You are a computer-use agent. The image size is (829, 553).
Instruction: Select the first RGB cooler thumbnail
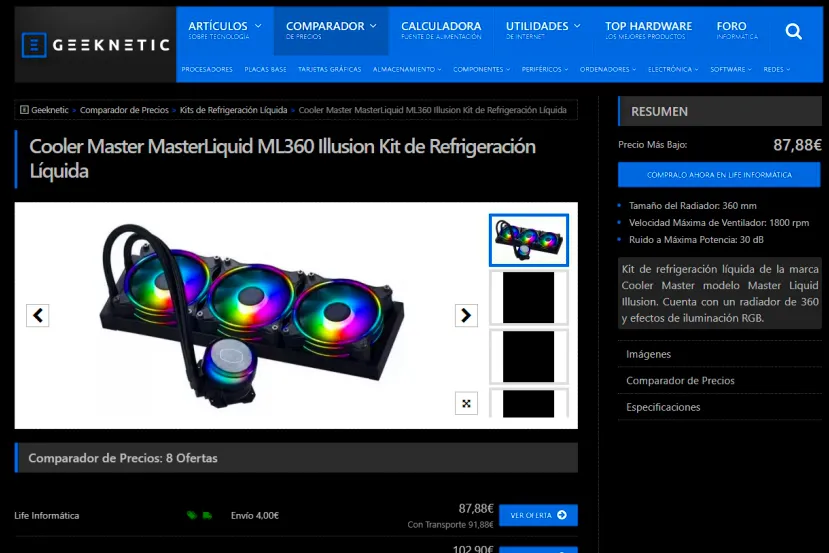[x=528, y=240]
